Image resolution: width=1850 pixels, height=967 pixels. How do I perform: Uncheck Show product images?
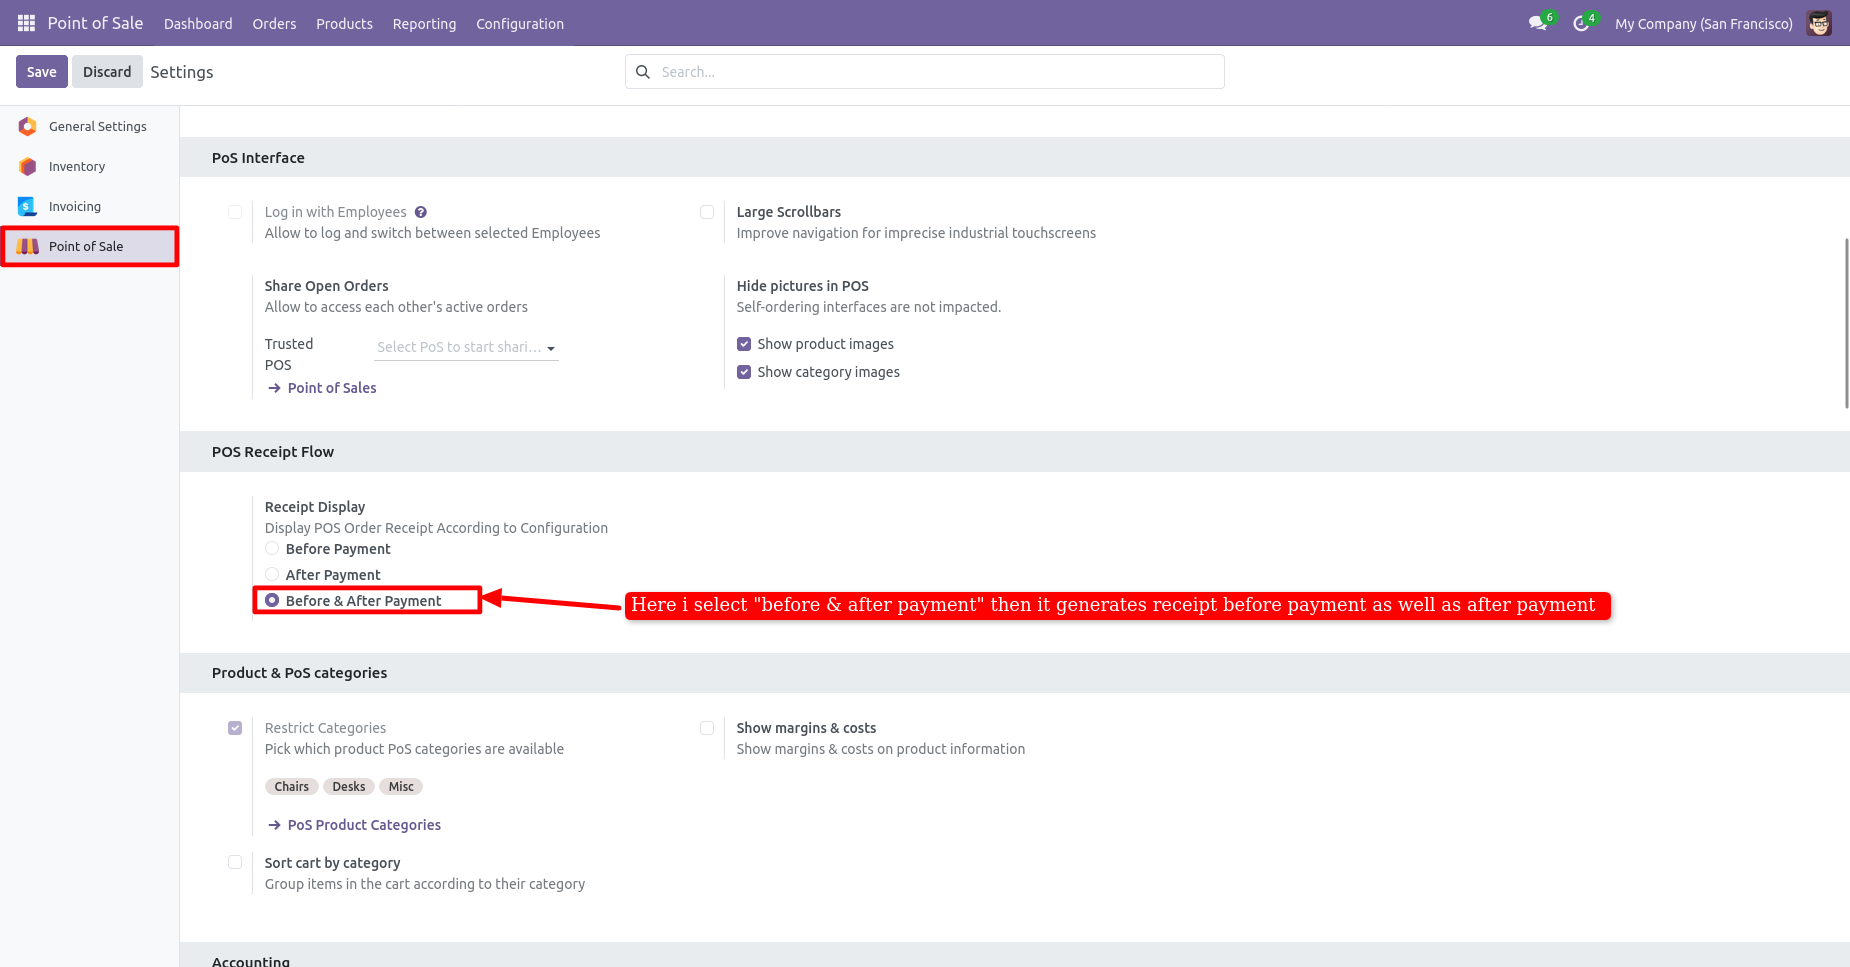click(744, 344)
